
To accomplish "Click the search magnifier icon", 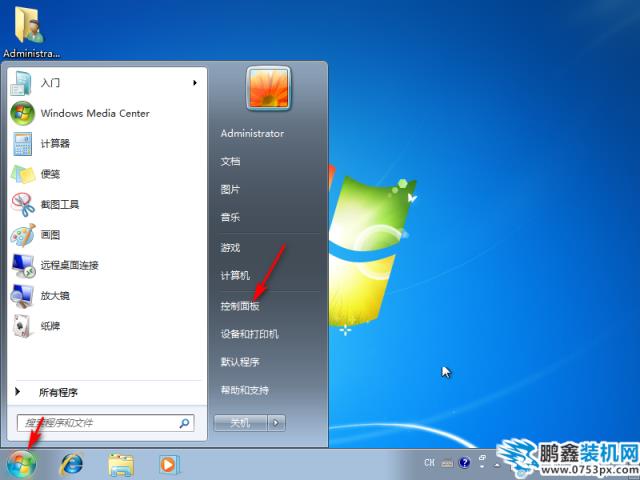I will click(184, 423).
